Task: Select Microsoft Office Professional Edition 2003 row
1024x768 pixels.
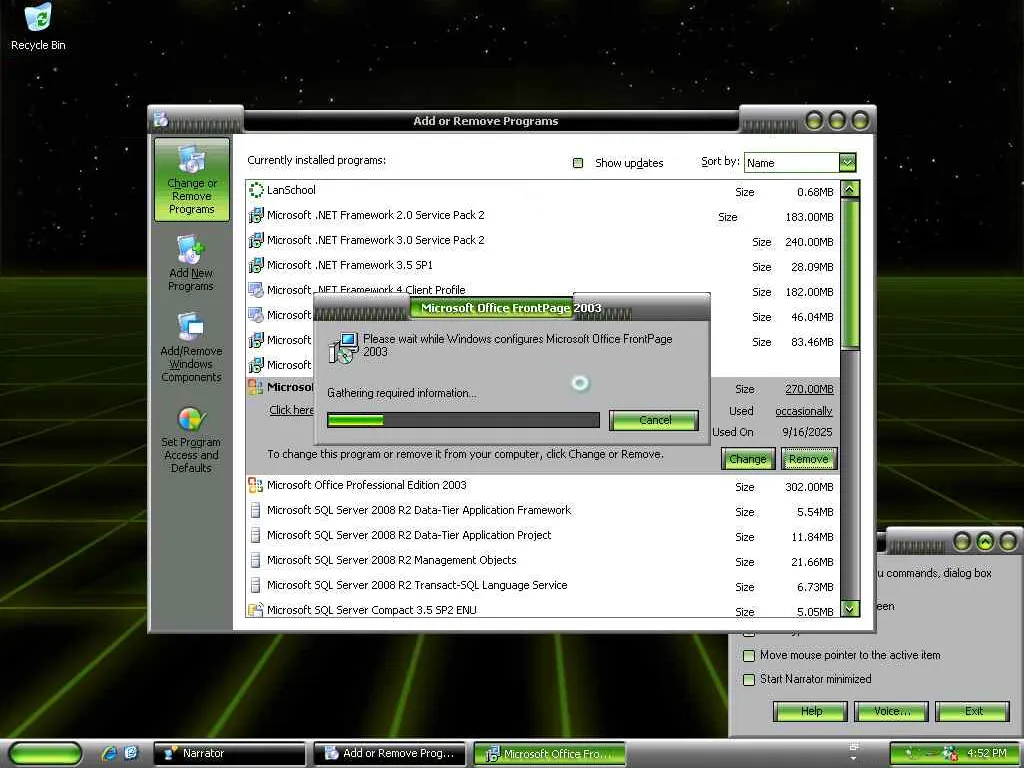Action: [543, 486]
